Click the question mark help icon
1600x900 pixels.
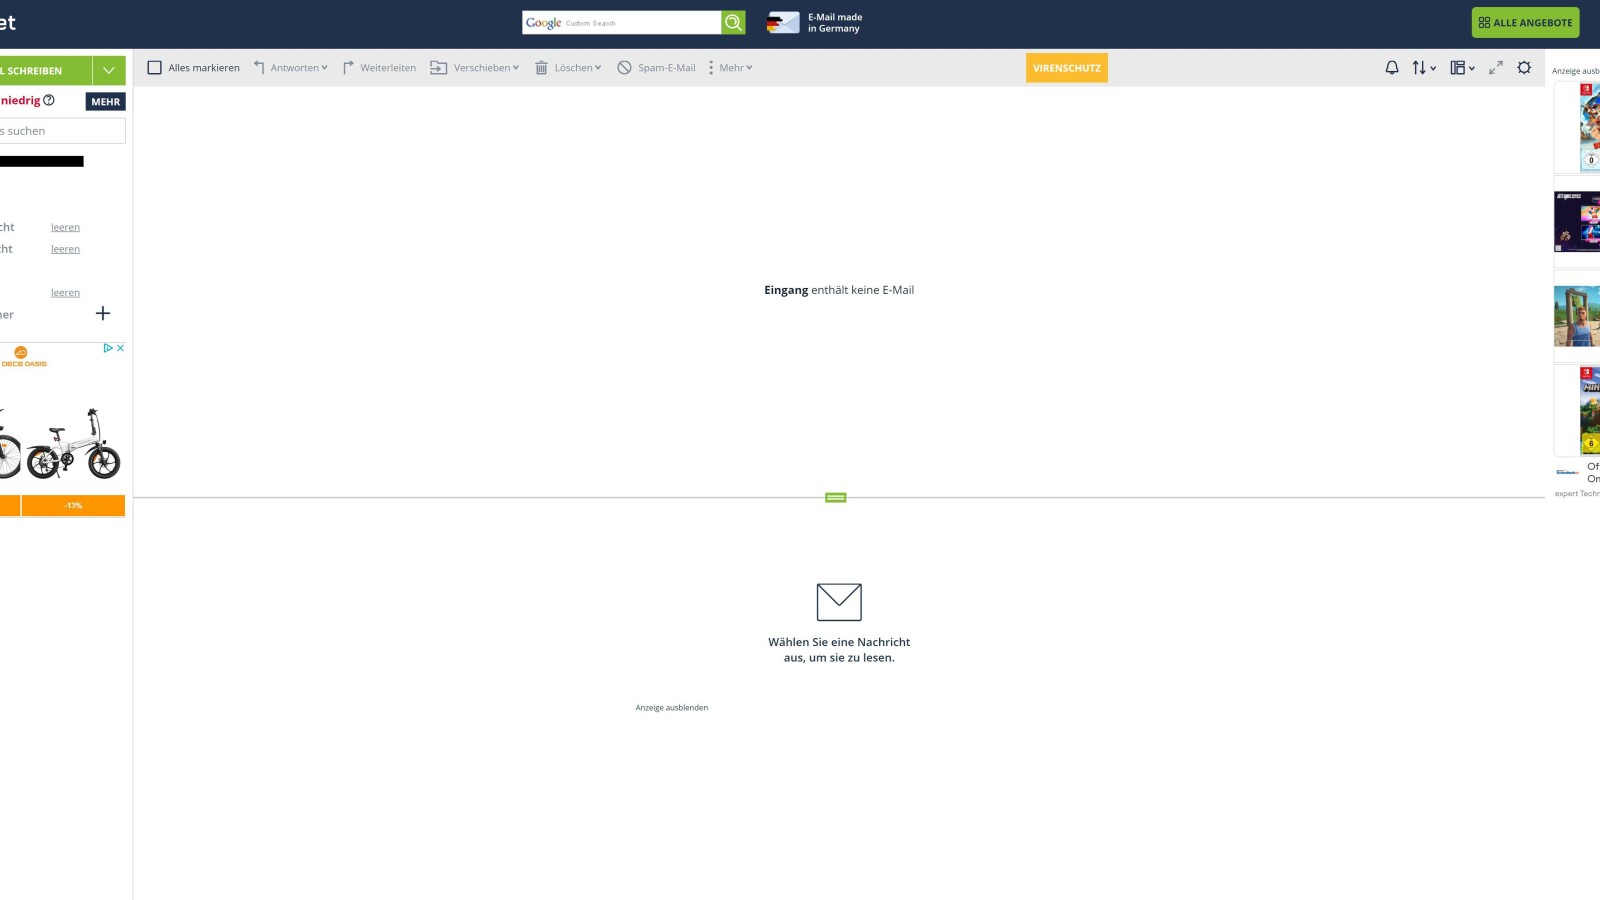coord(49,100)
